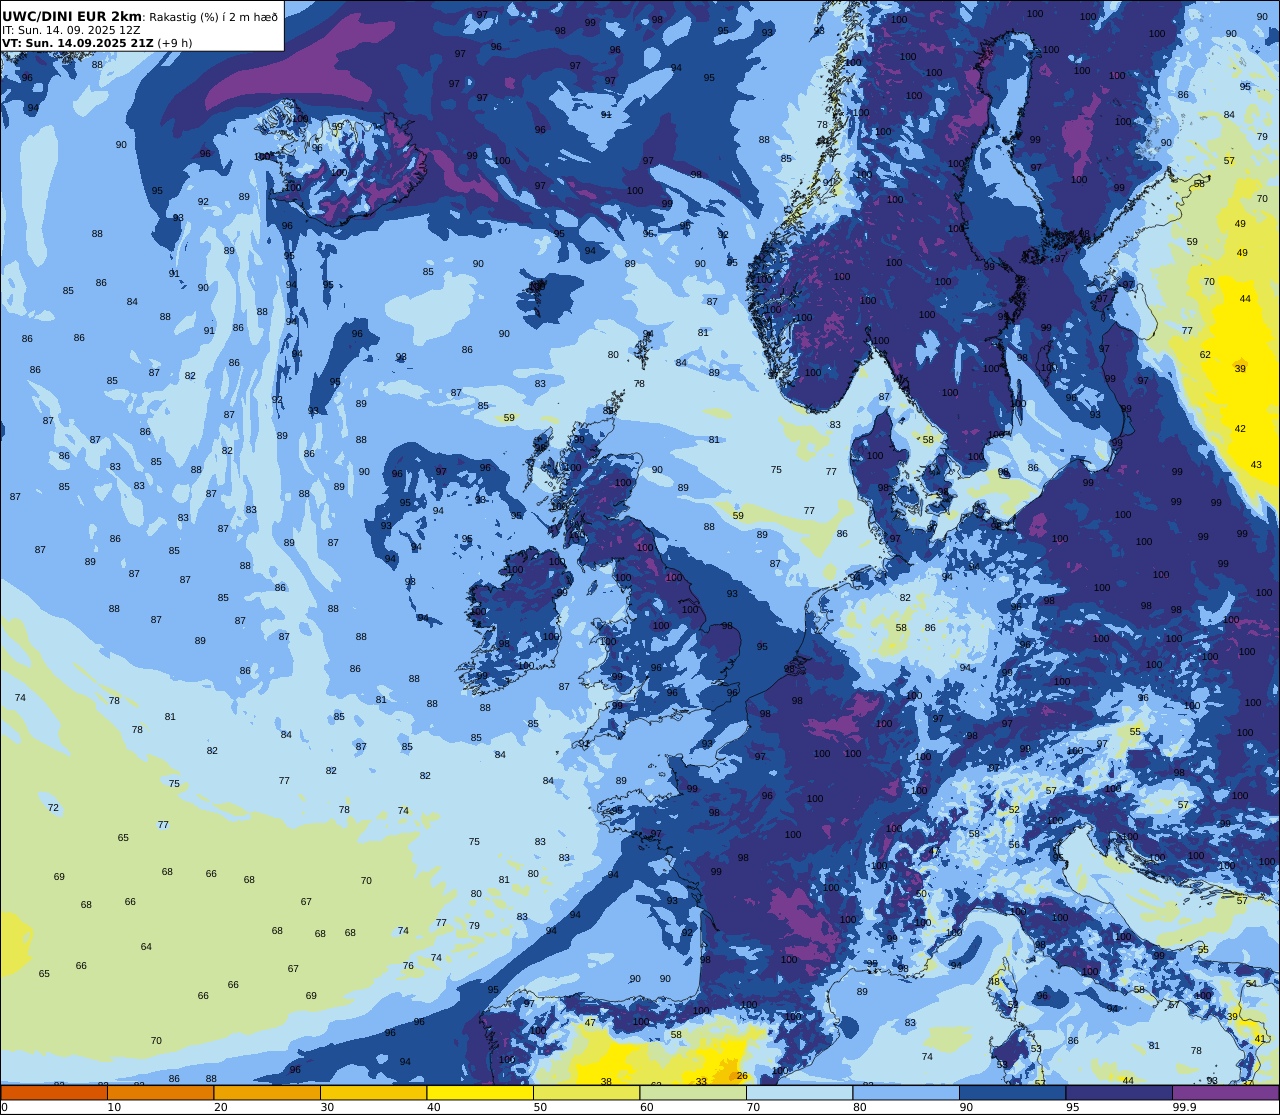Pick the pale green 60–70 legend swatch
The width and height of the screenshot is (1280, 1115).
[693, 1092]
